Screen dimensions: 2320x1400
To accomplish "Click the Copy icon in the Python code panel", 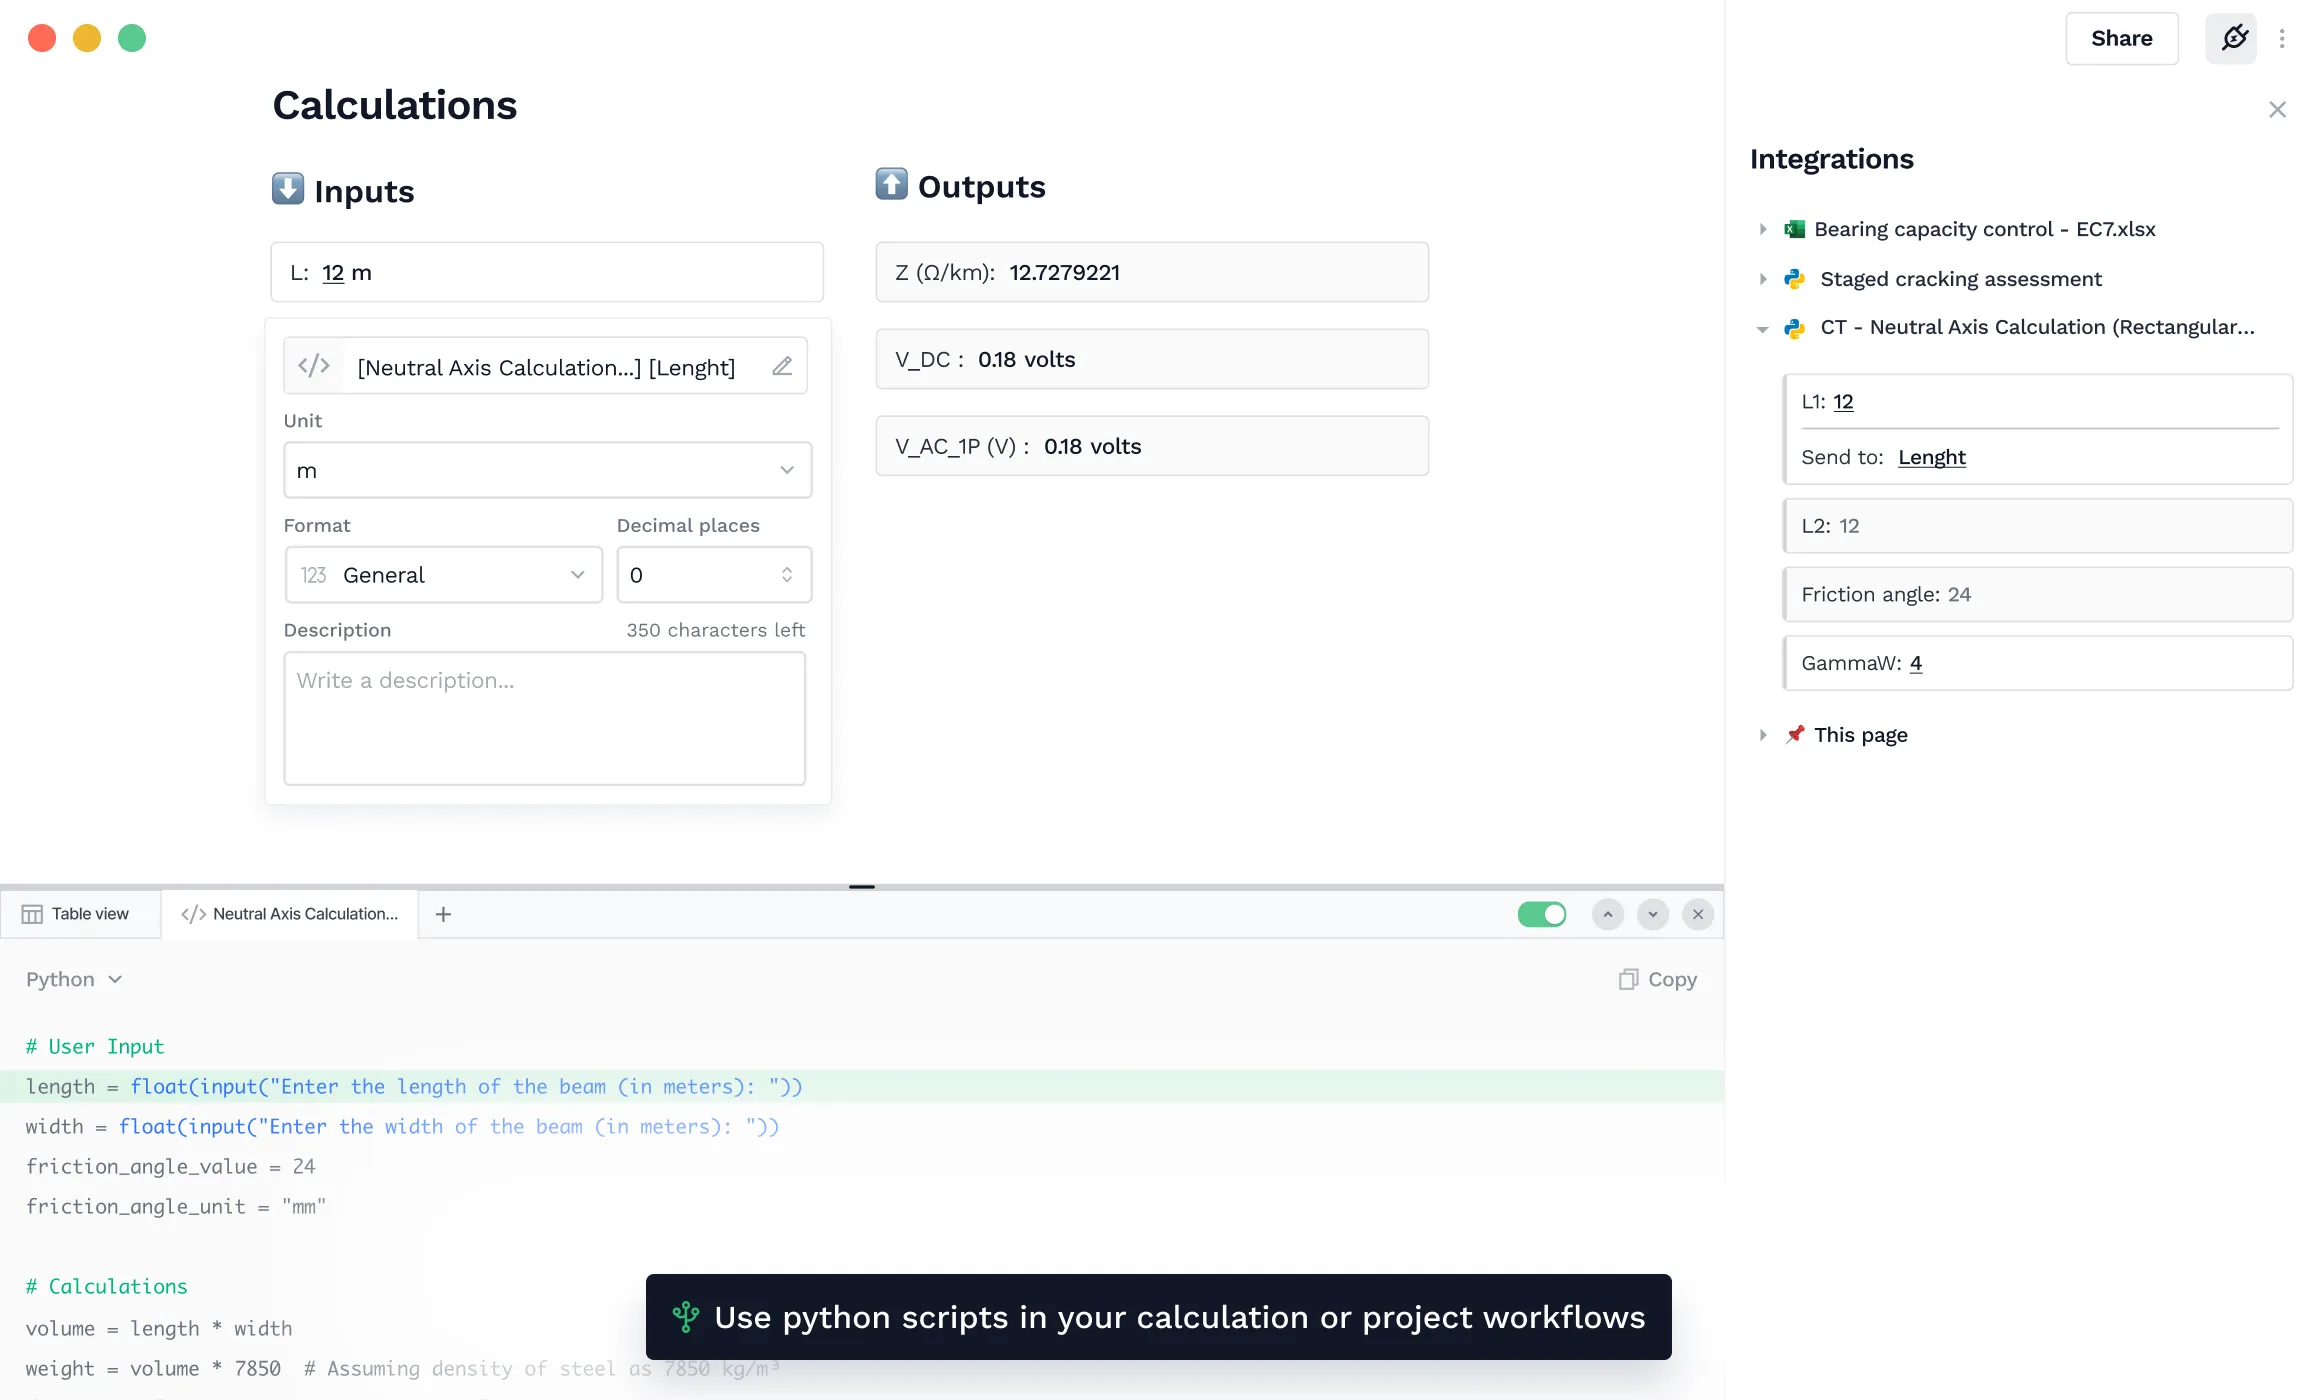I will coord(1629,979).
